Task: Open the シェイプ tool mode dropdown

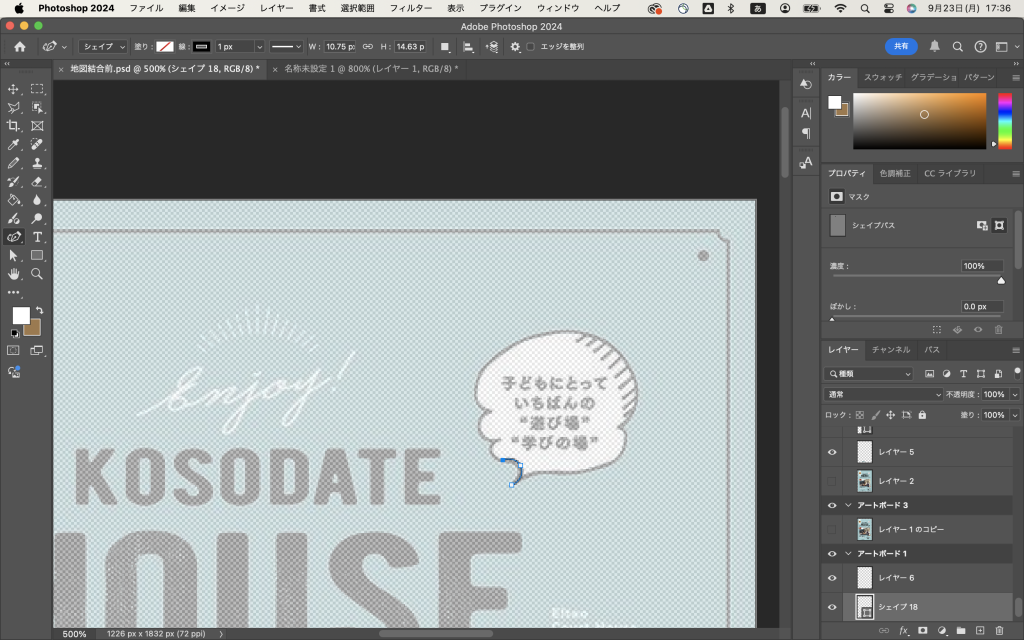Action: click(x=104, y=47)
